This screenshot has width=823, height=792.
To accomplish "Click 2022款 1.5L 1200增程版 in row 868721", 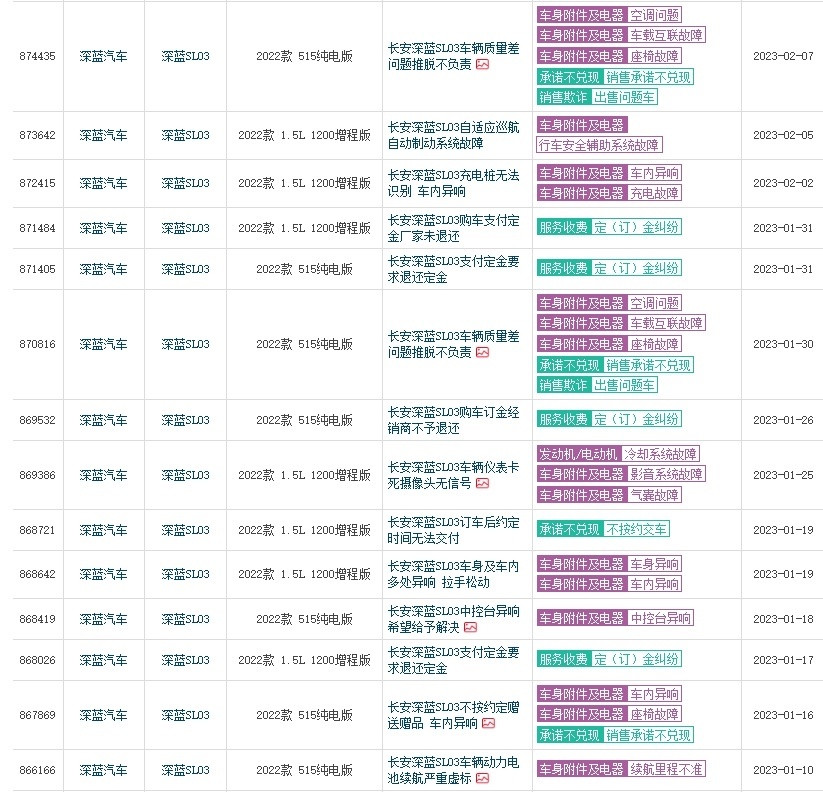I will (x=304, y=531).
